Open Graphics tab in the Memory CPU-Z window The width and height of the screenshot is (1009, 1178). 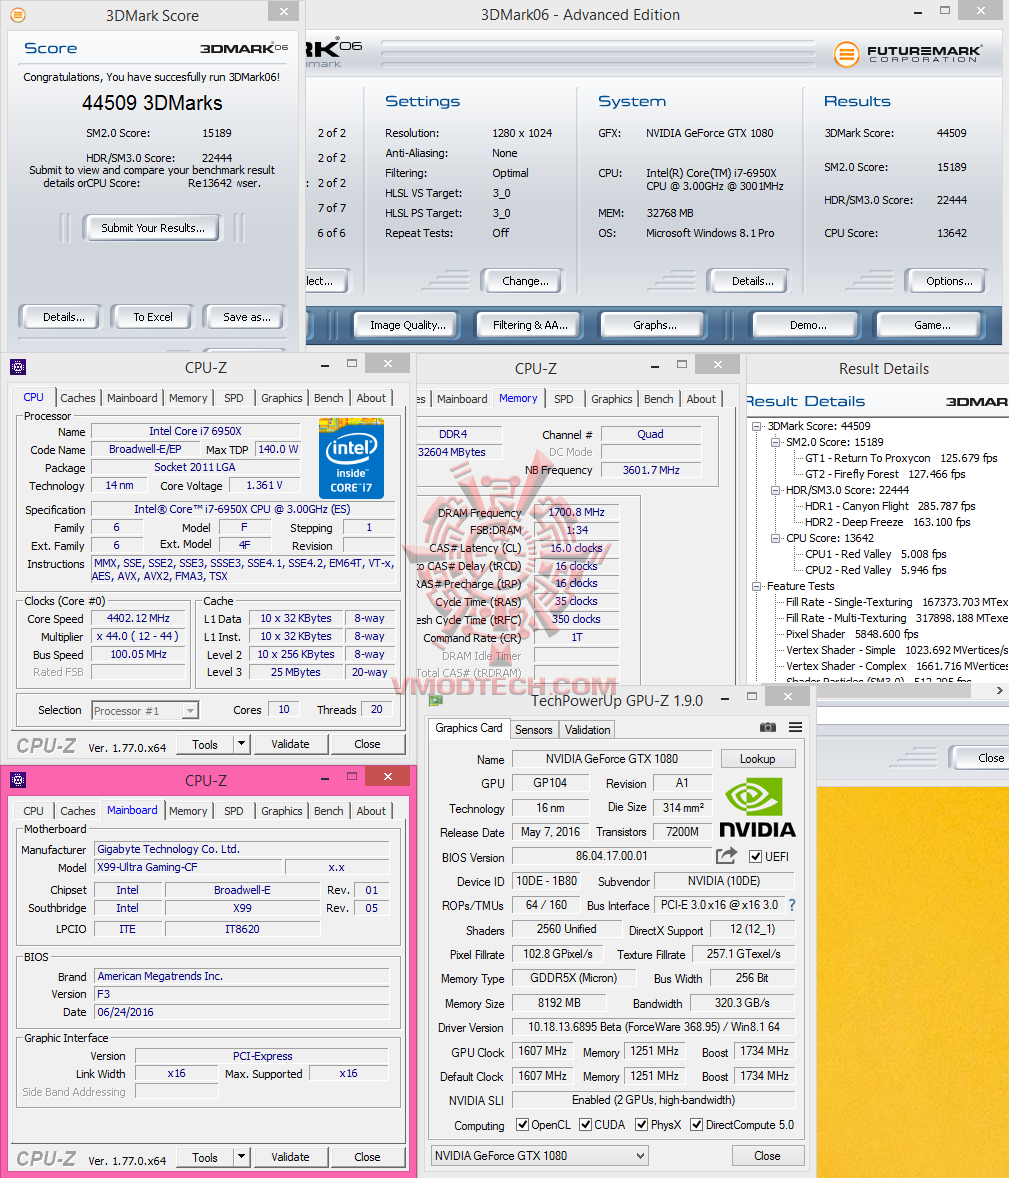pyautogui.click(x=612, y=399)
